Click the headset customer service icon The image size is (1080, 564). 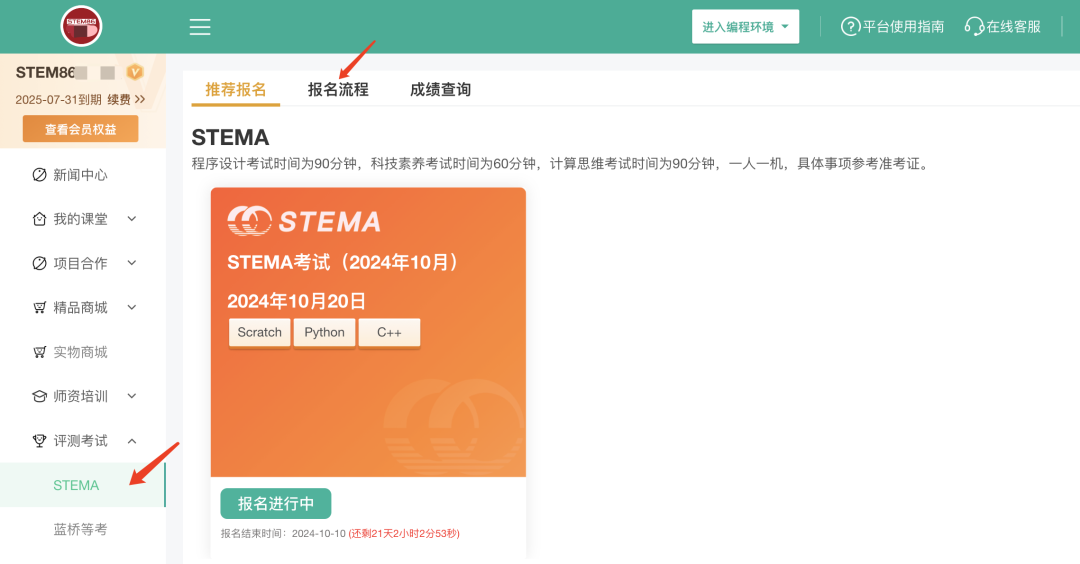click(x=974, y=27)
